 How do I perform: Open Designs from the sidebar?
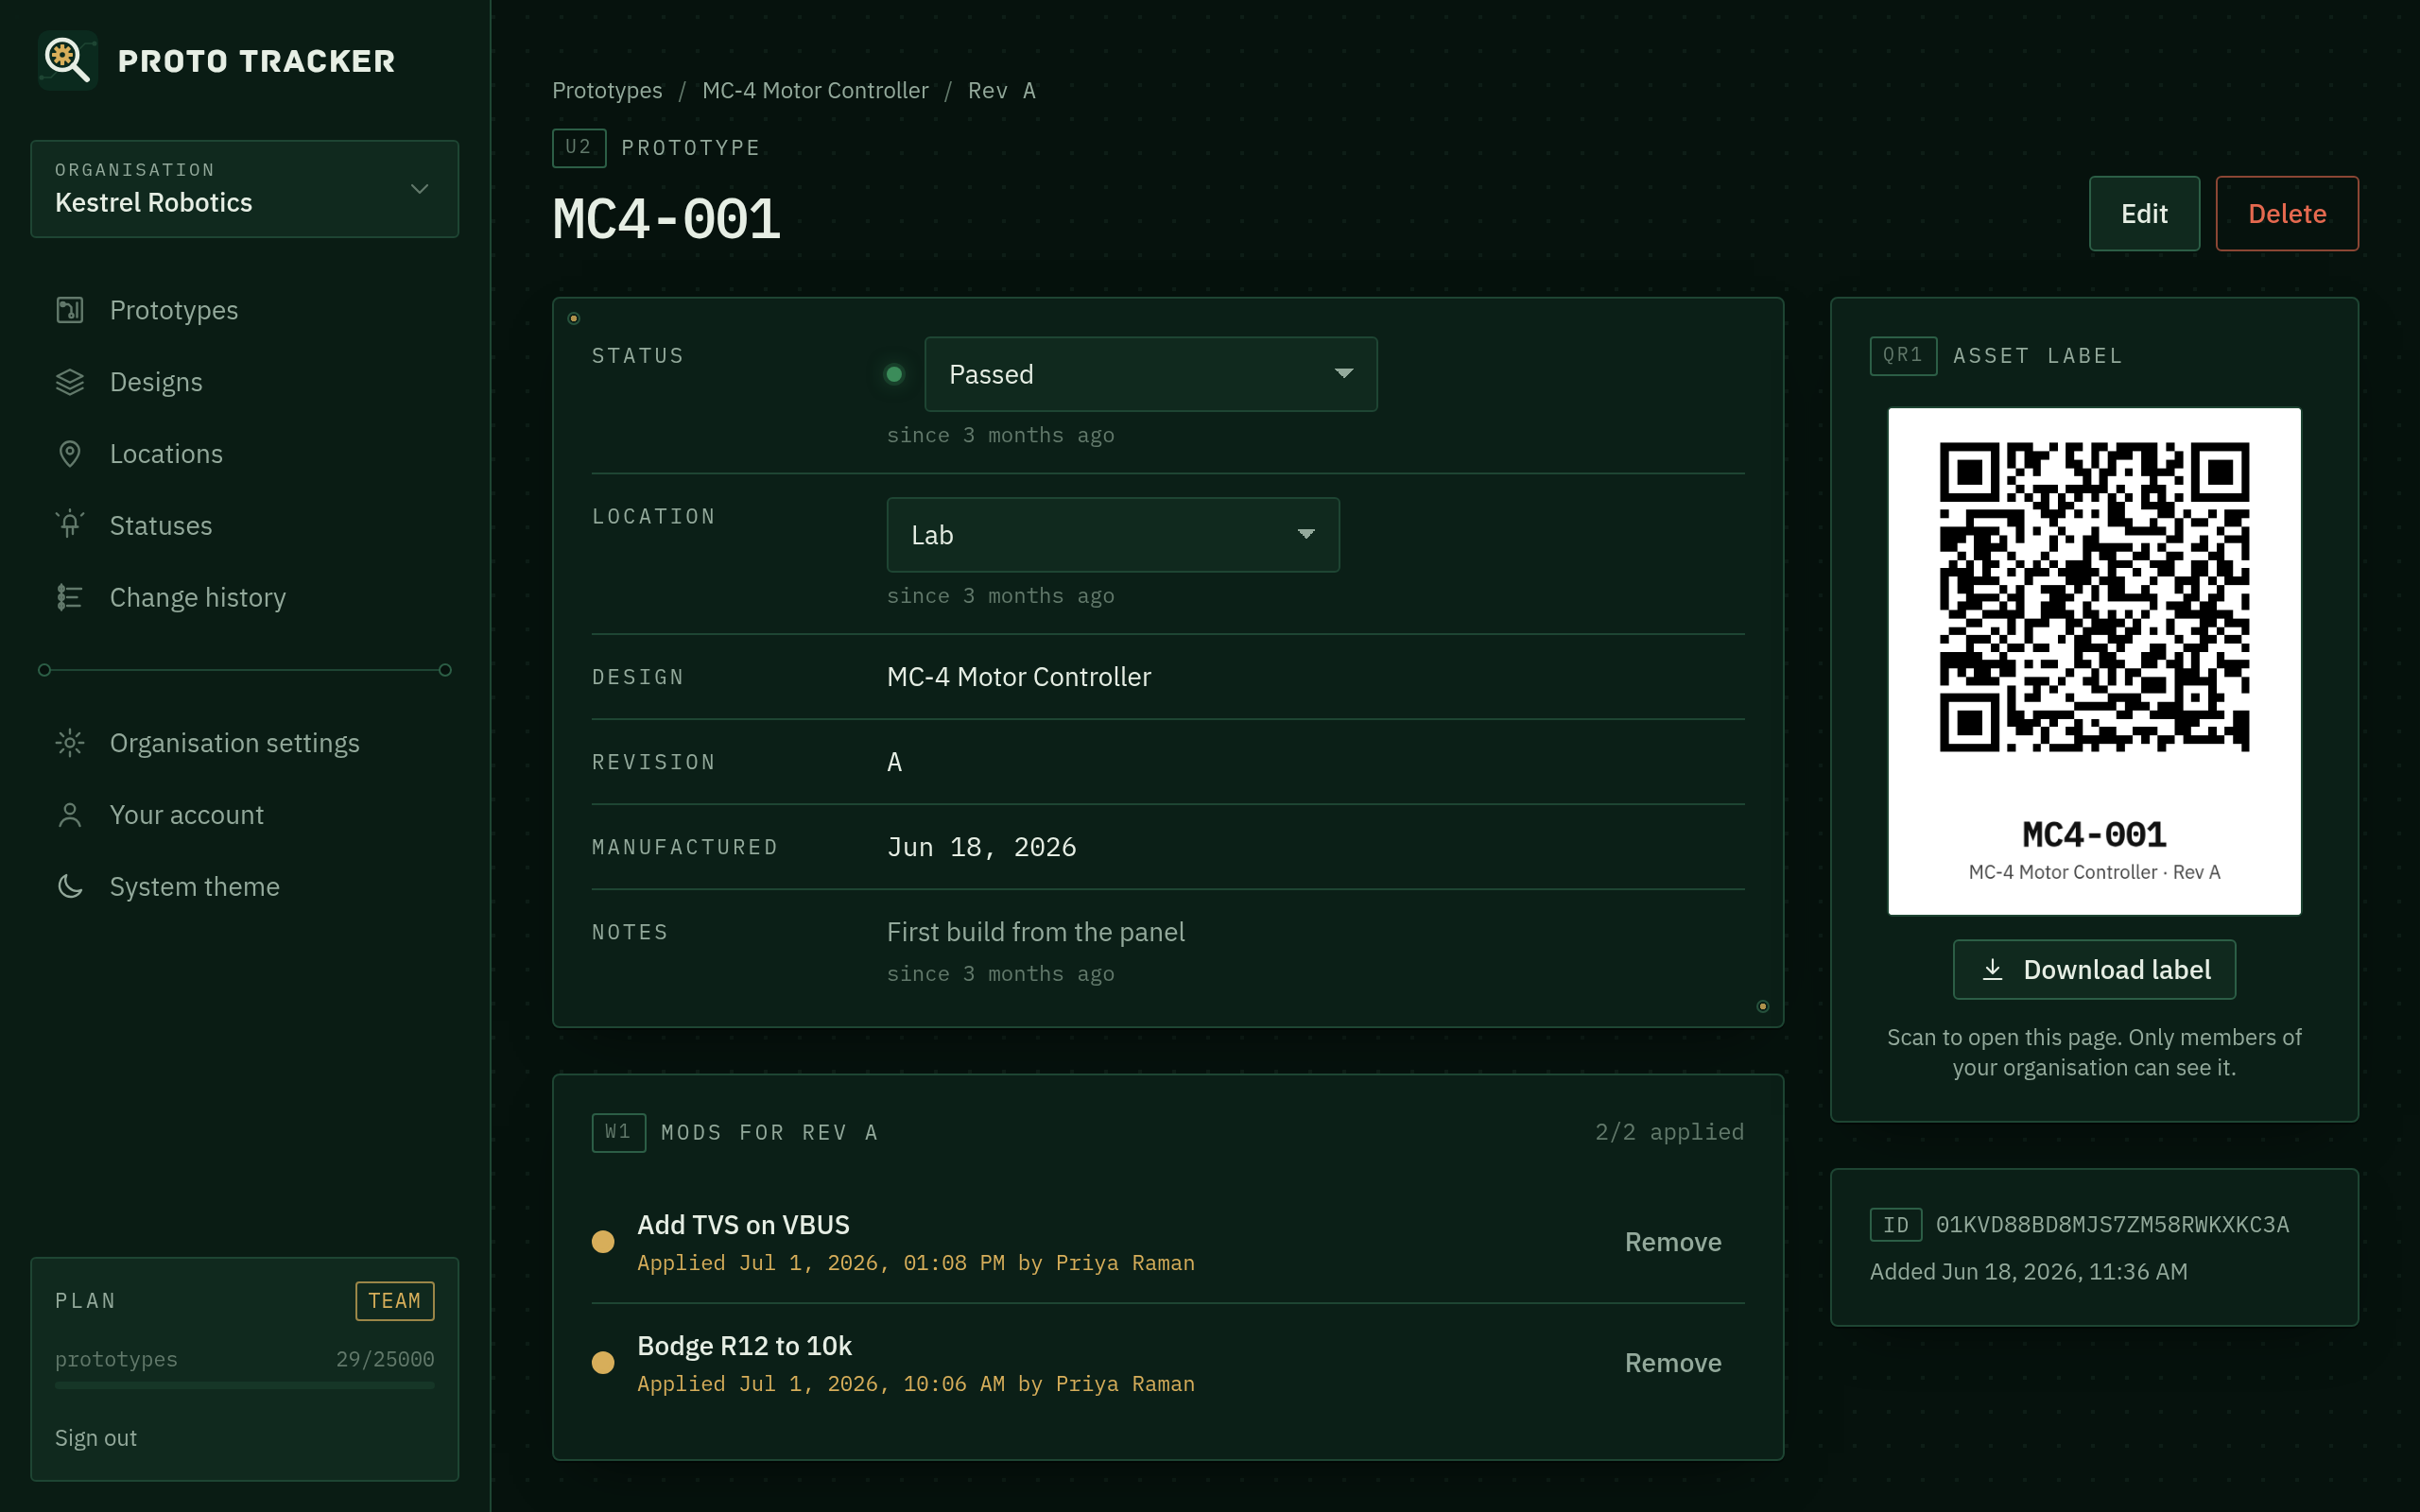point(245,382)
